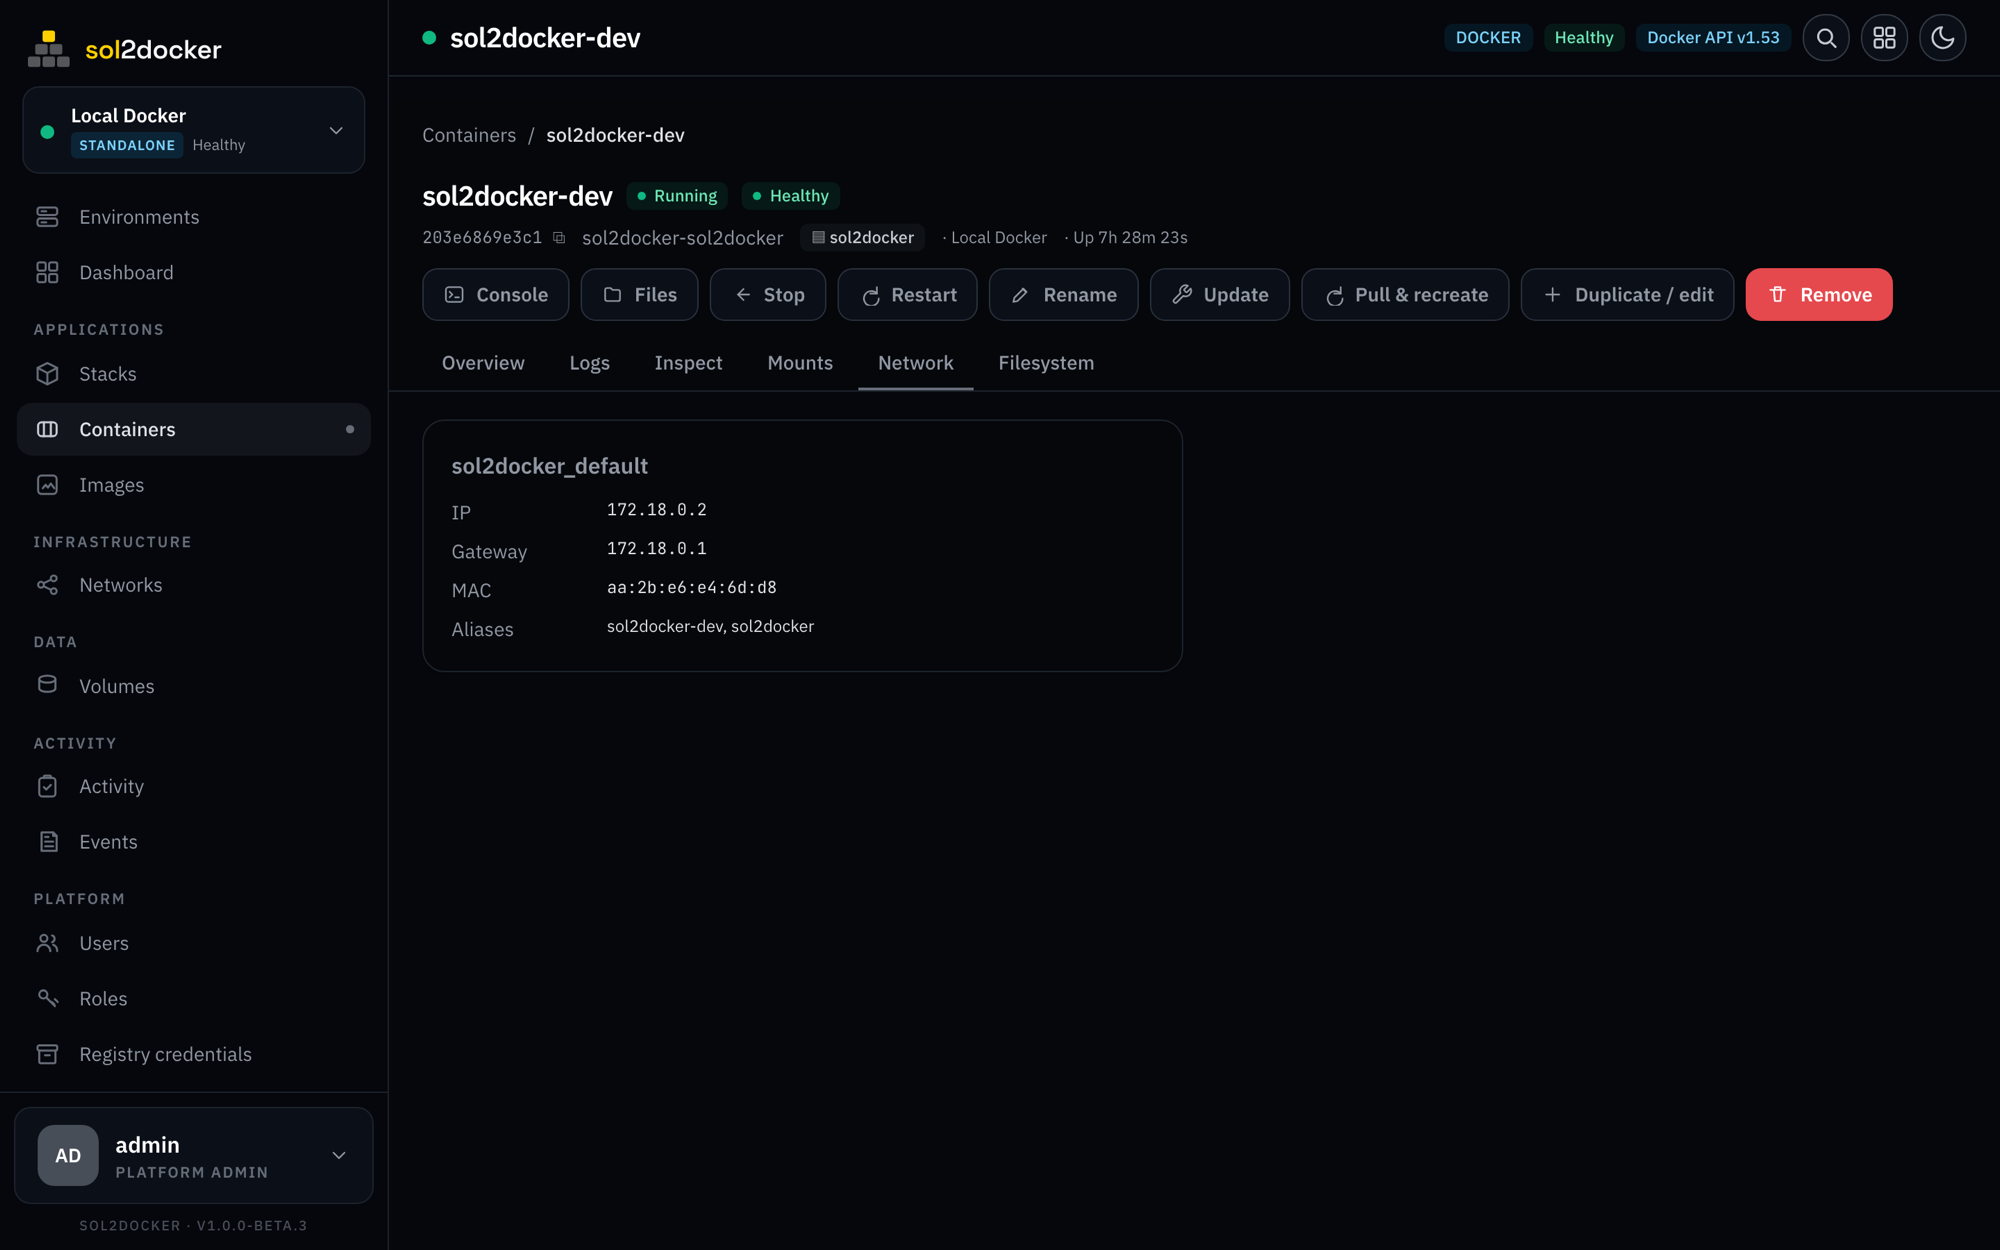Click the Running status badge

677,196
